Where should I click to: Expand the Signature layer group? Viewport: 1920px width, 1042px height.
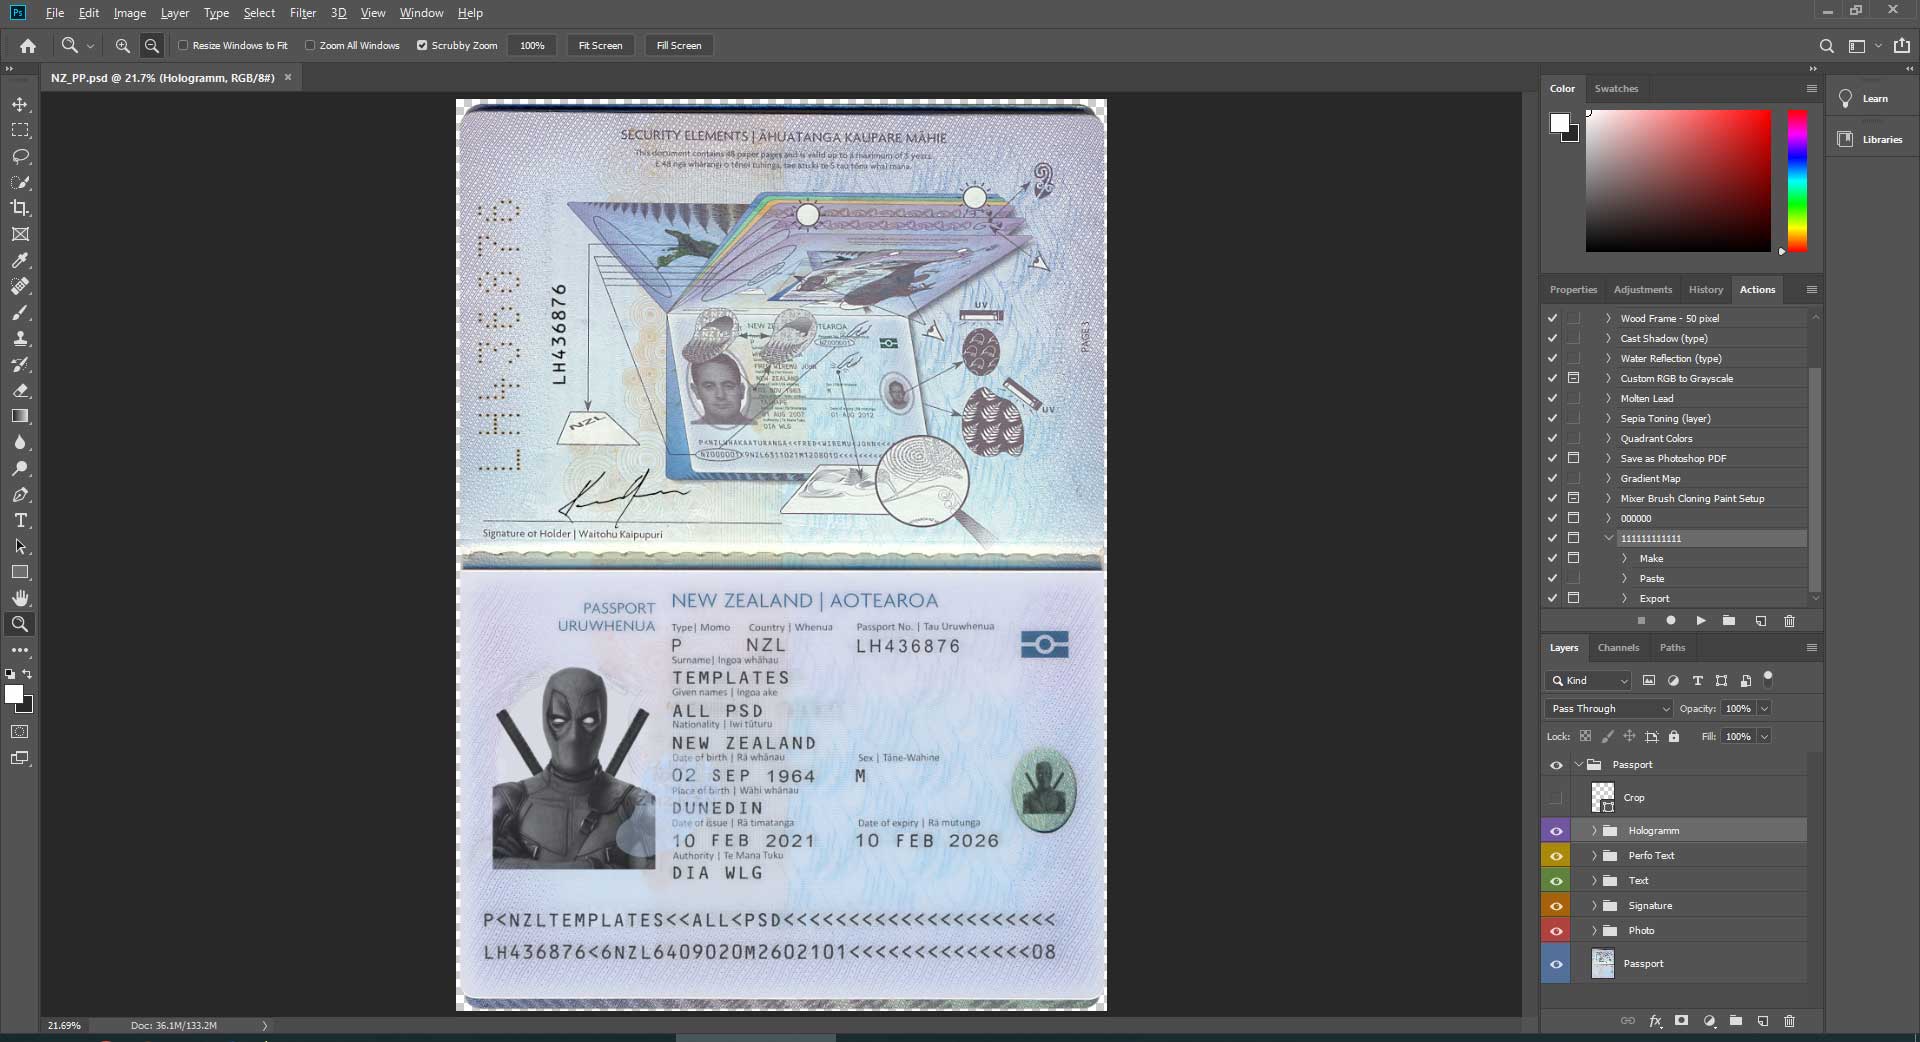coord(1594,906)
